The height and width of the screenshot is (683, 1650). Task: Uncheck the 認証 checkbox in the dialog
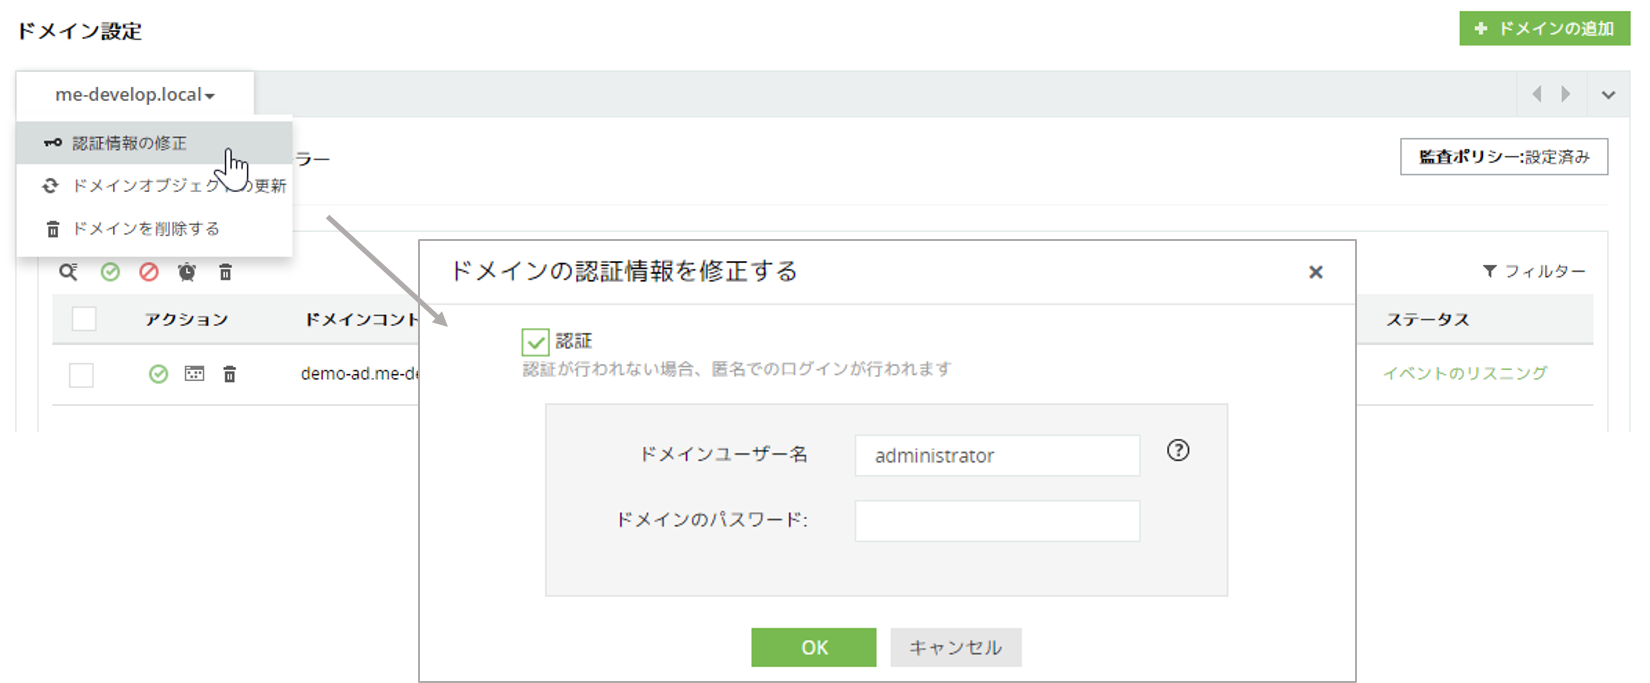click(535, 342)
